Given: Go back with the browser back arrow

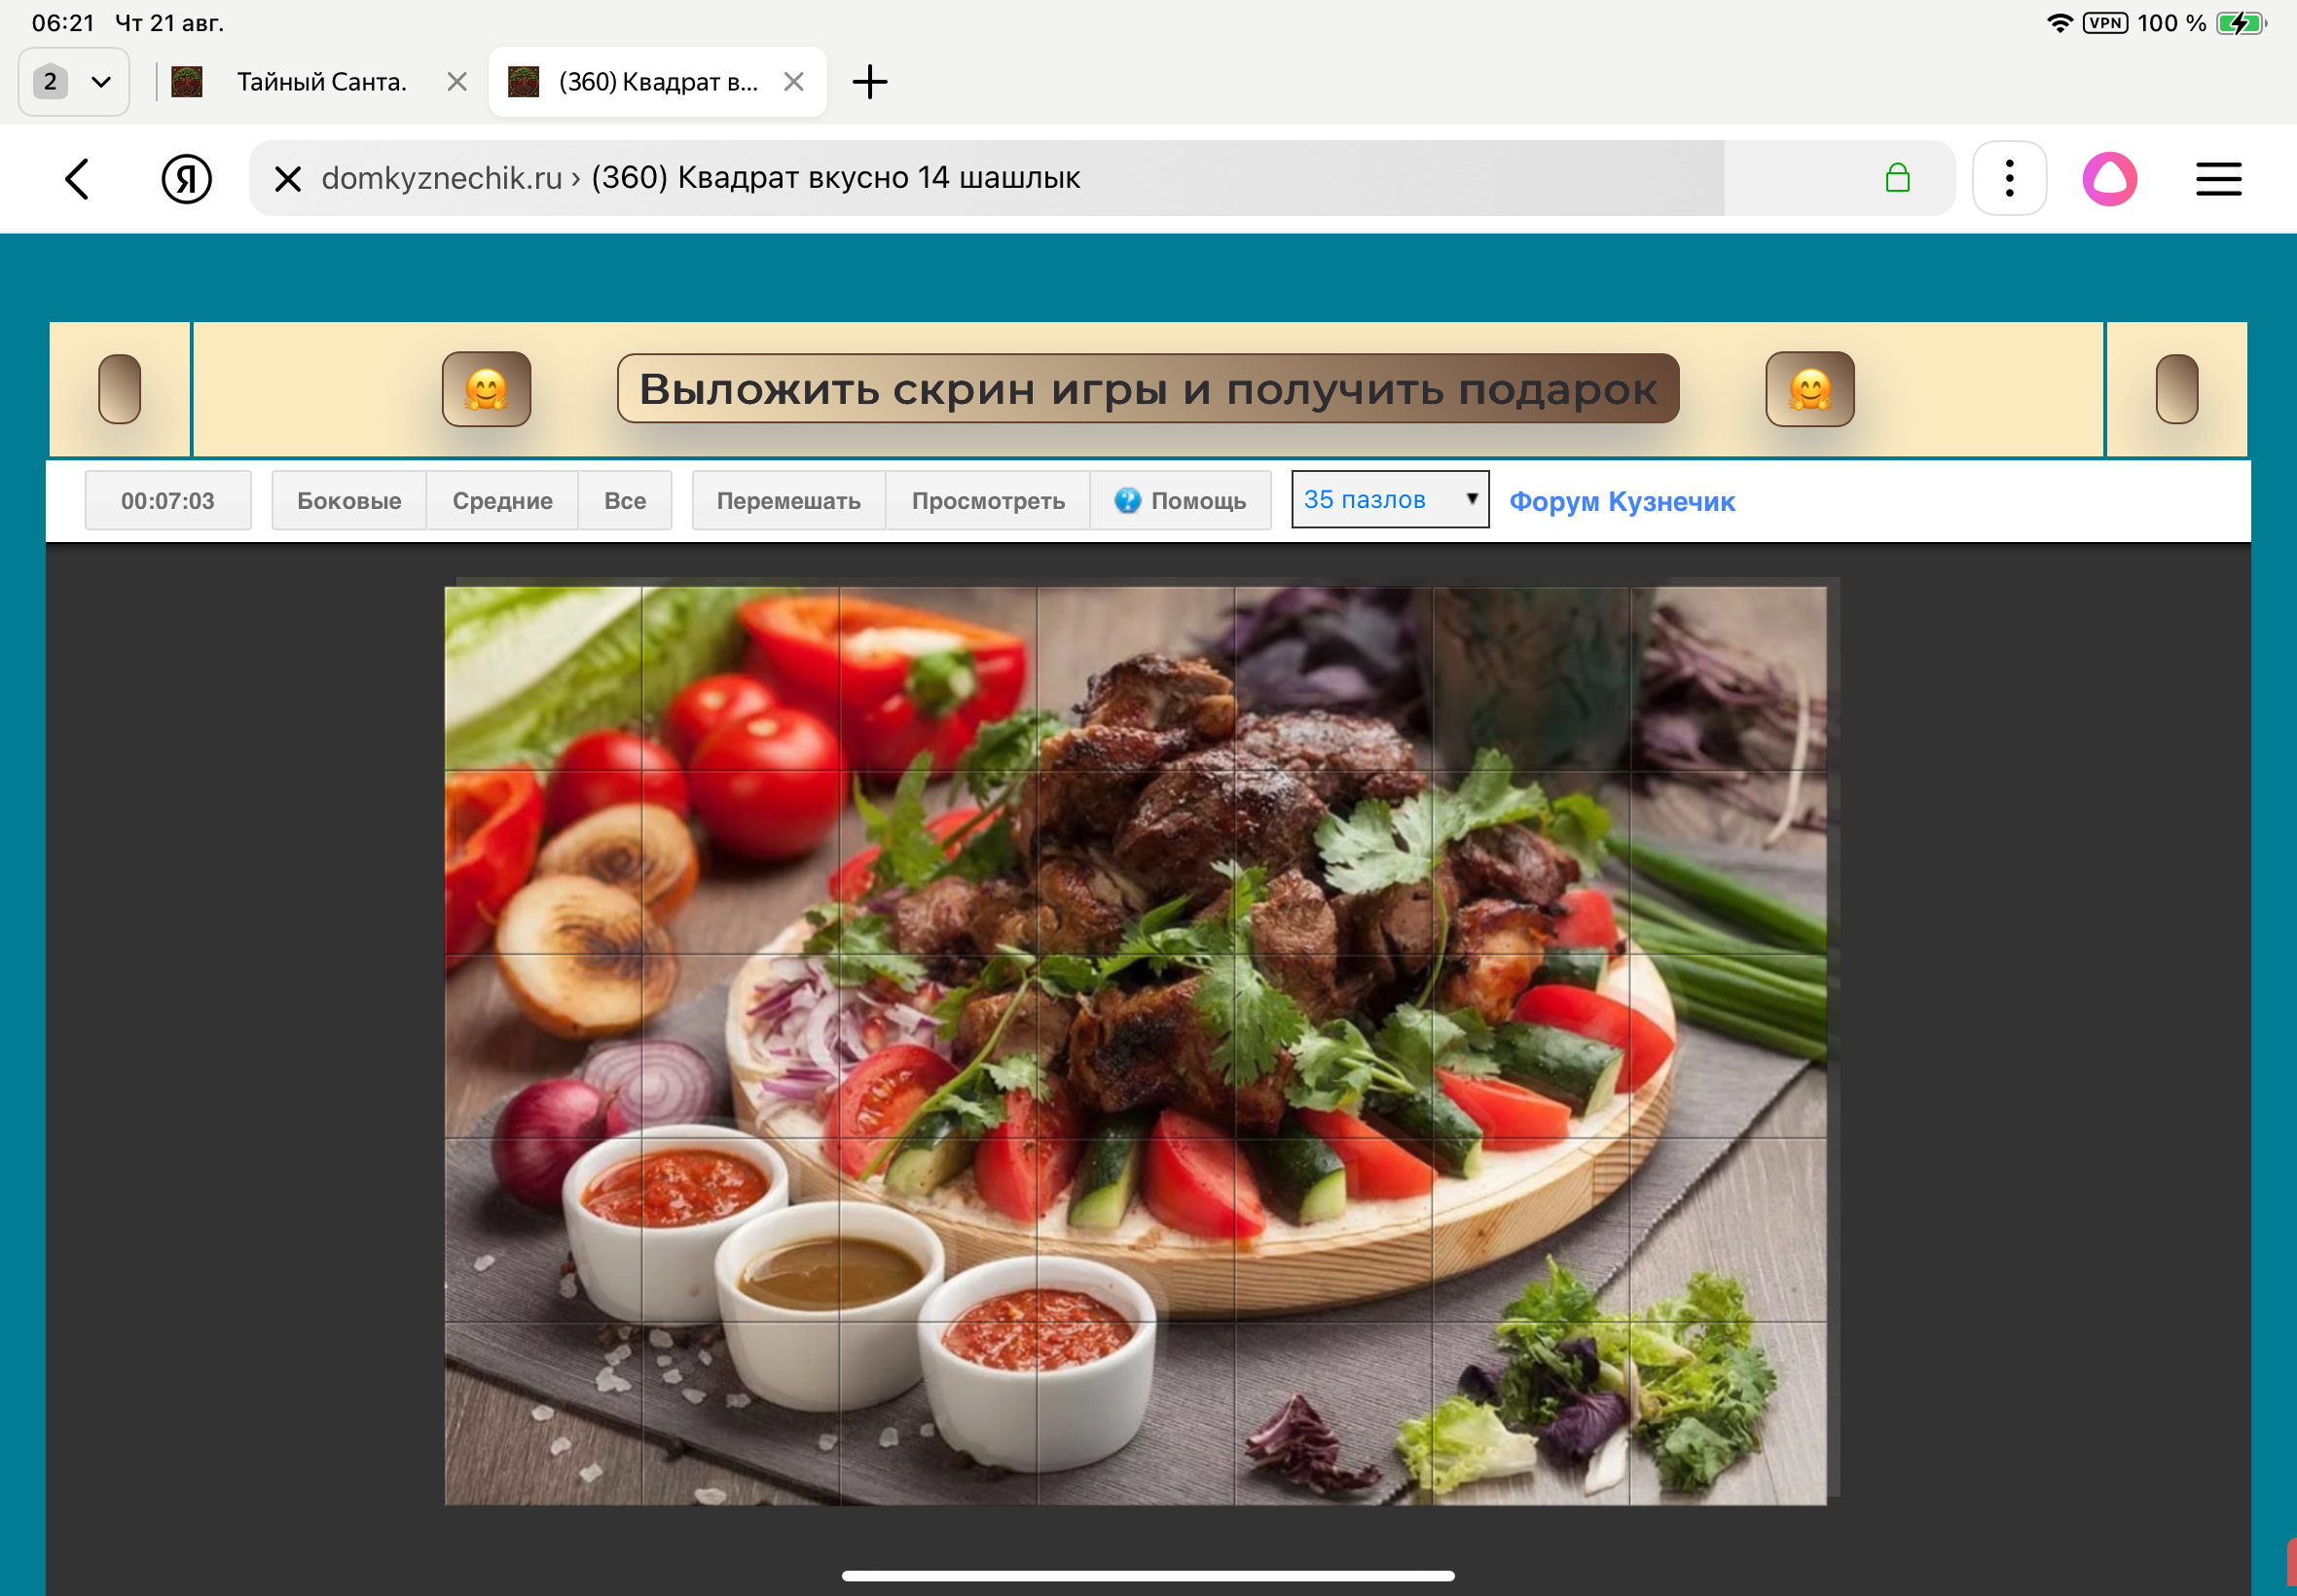Looking at the screenshot, I should 77,179.
